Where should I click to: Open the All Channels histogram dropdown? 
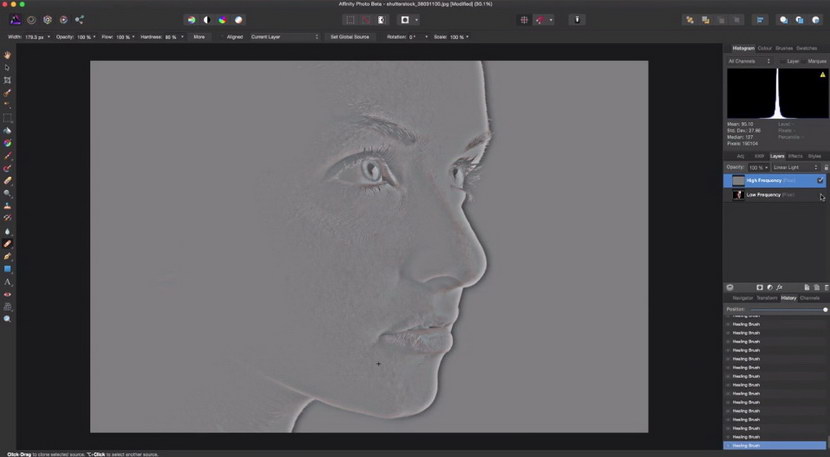click(749, 61)
